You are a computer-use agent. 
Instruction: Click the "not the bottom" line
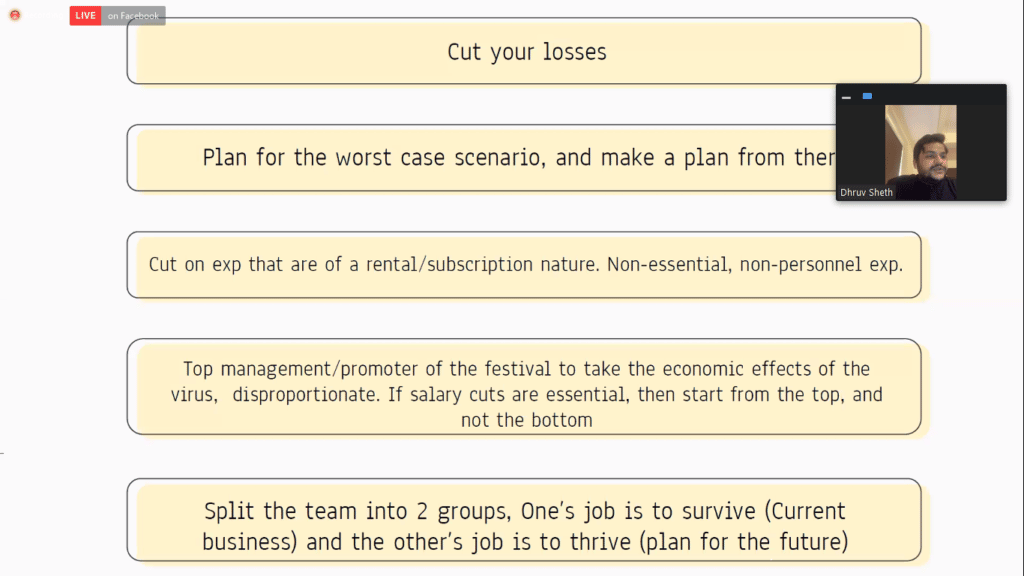[526, 420]
